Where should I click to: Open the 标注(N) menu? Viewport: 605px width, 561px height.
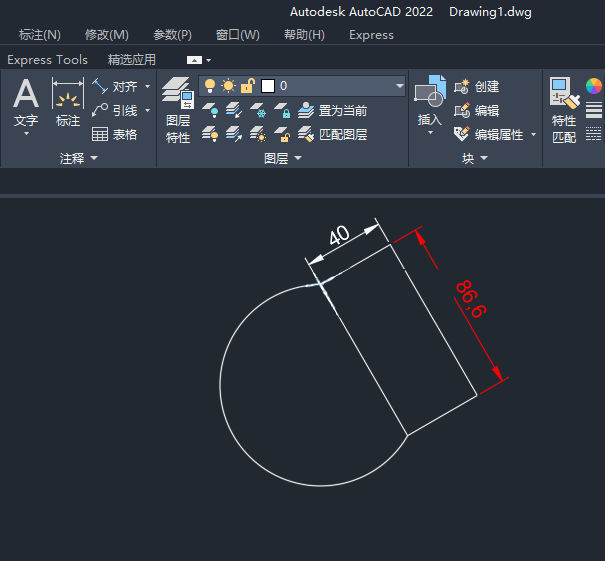click(40, 35)
